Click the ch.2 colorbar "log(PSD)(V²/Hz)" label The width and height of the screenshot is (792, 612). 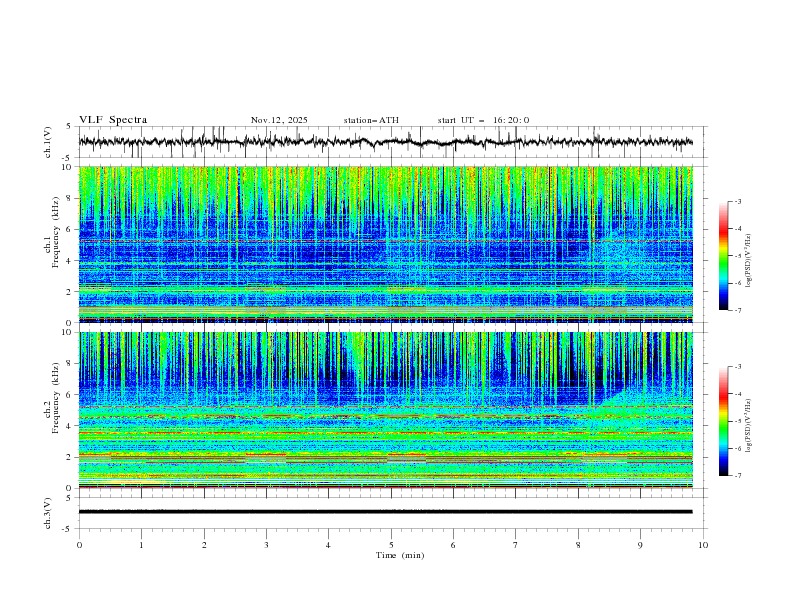click(748, 426)
